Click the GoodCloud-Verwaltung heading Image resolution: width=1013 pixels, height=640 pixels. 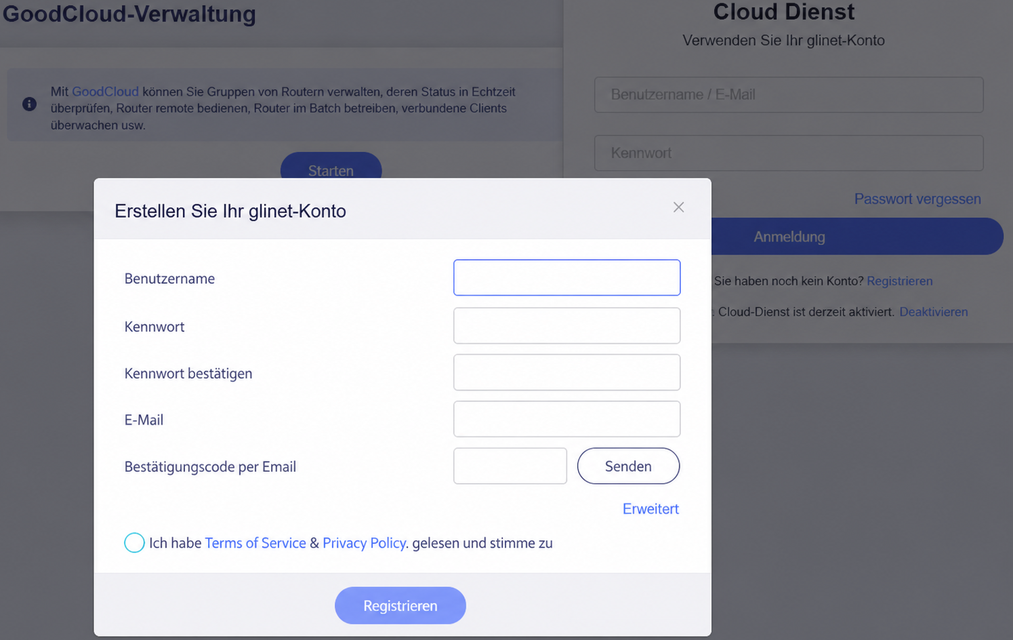click(x=129, y=14)
